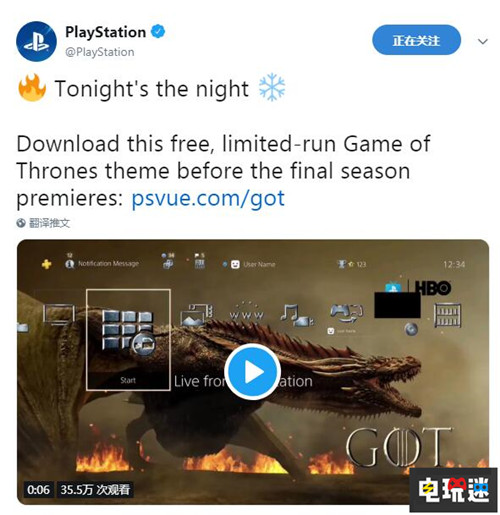Click the PlayStation display name
Viewport: 500px width, 515px height.
tap(105, 32)
